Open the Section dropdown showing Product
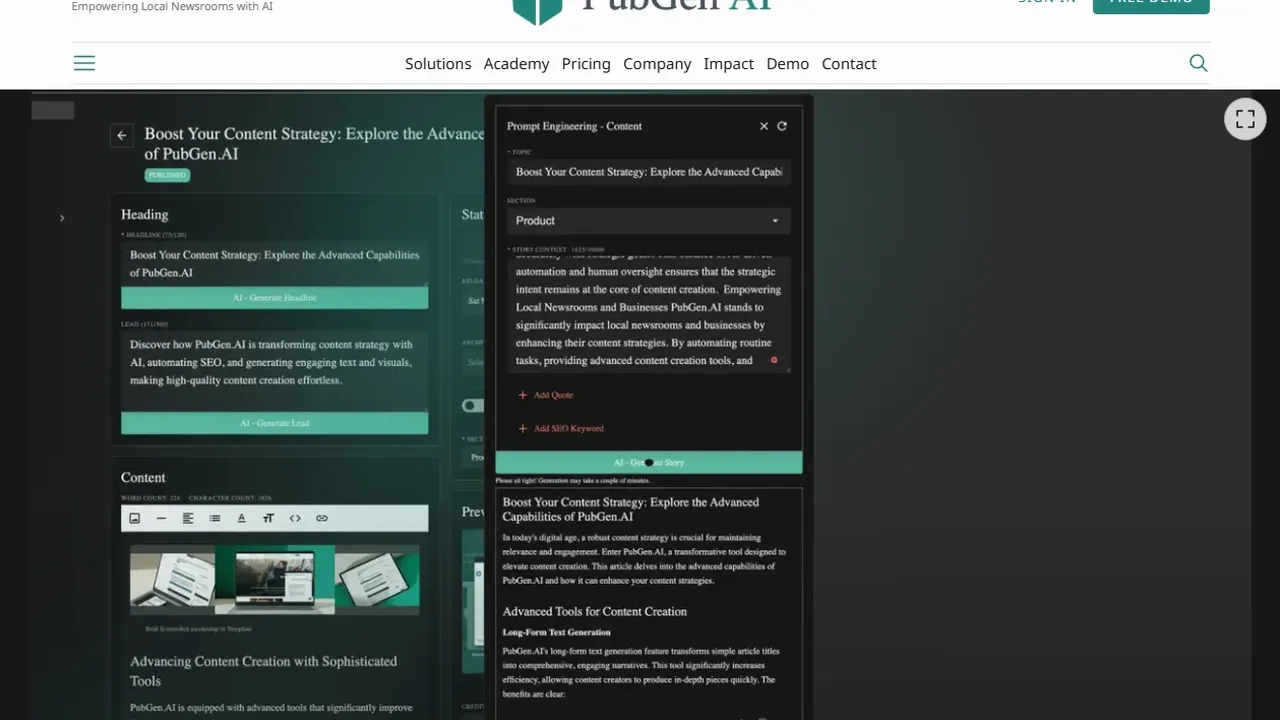The image size is (1280, 720). click(648, 220)
